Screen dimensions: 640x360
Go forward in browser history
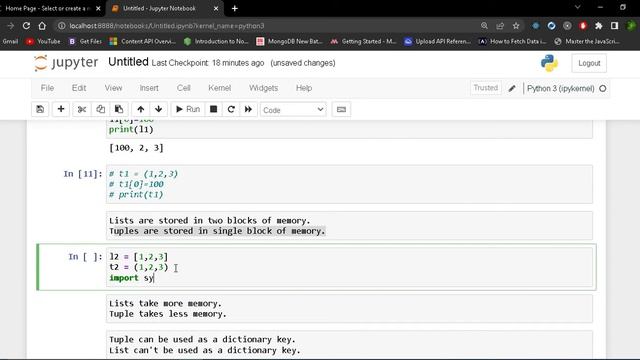(x=11, y=26)
